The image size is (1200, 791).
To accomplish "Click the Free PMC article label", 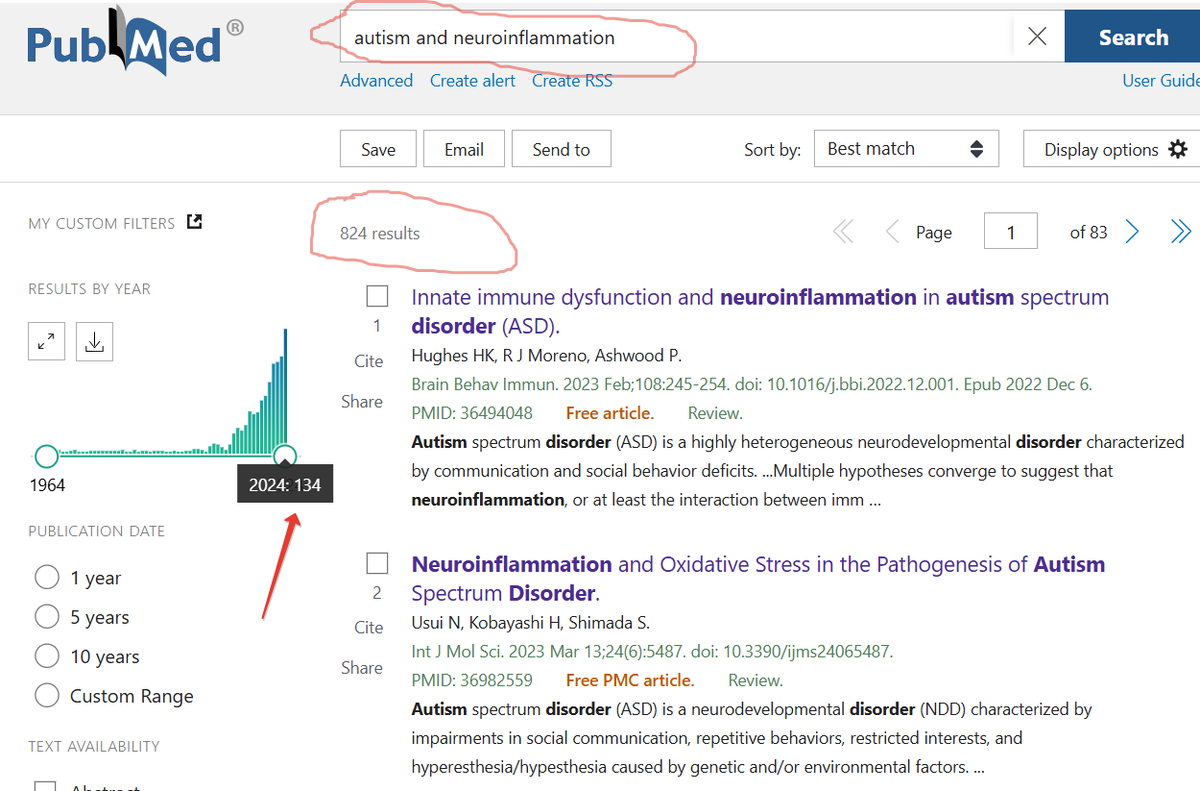I will point(629,680).
